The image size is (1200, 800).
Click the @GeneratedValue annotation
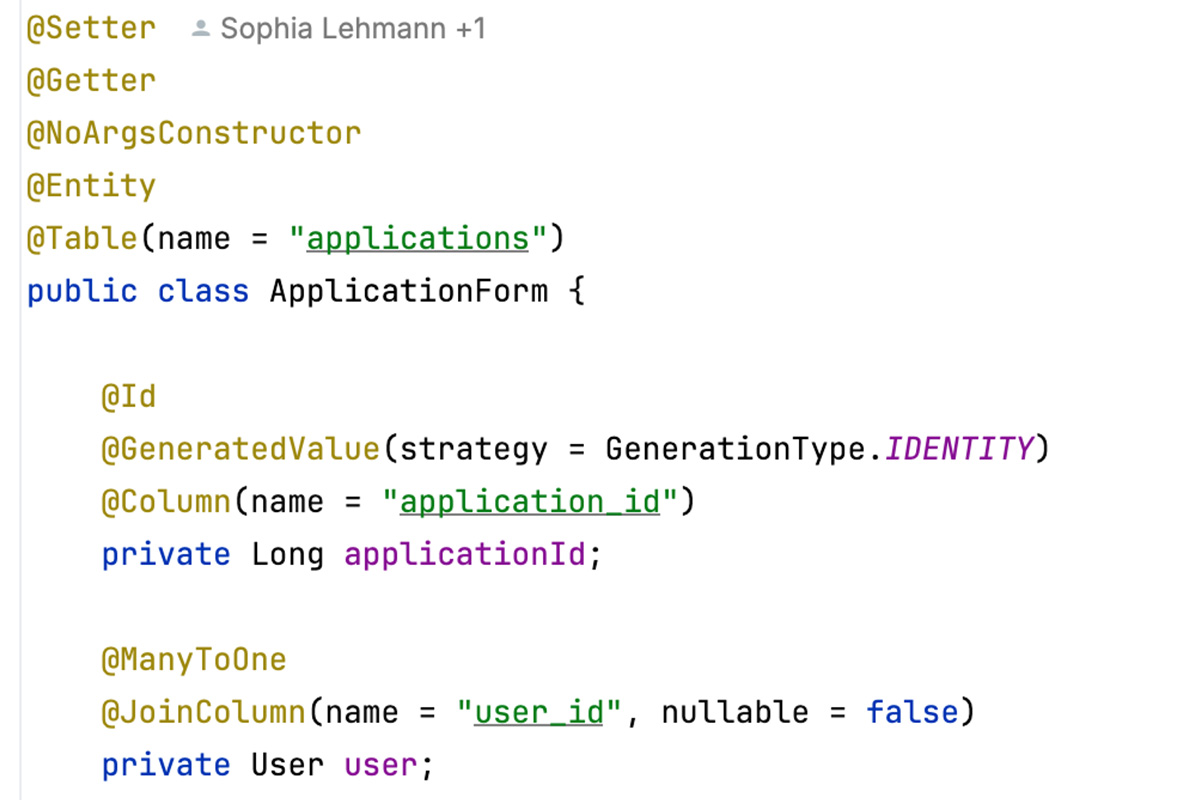pyautogui.click(x=240, y=449)
